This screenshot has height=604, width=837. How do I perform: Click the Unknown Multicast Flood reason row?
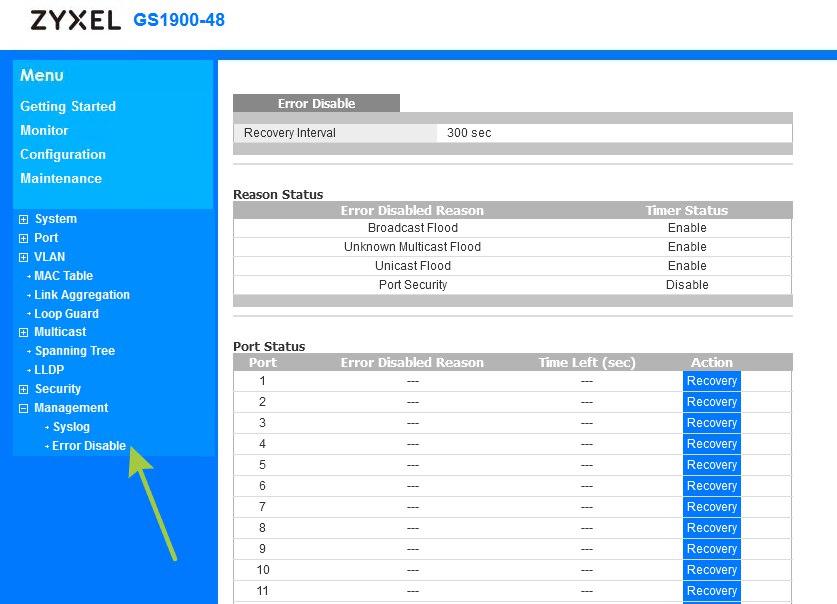click(x=512, y=247)
